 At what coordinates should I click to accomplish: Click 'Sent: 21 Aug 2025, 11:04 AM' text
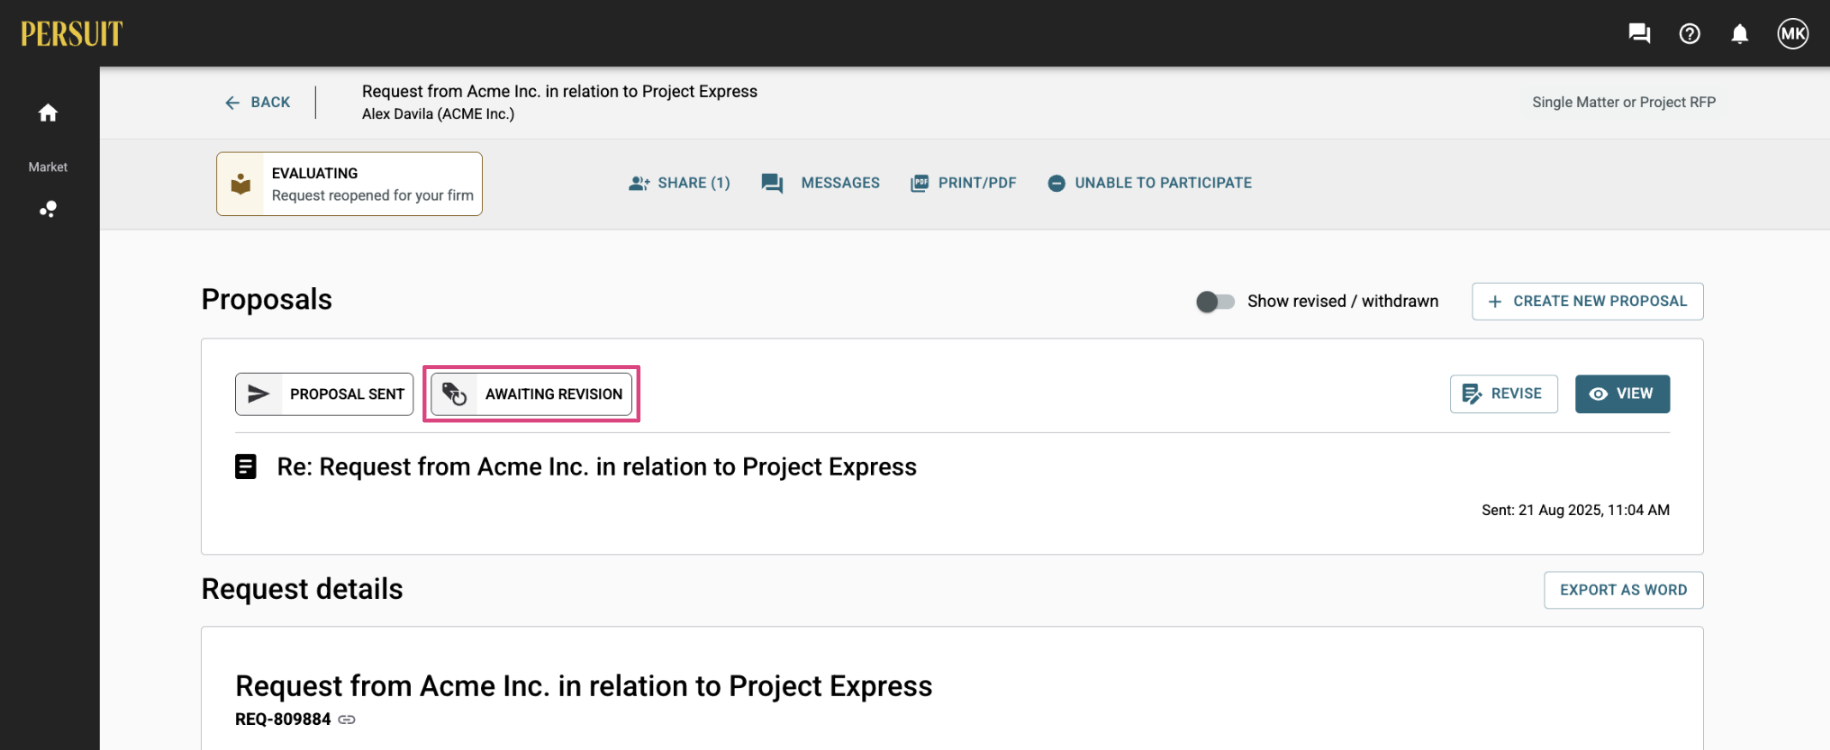tap(1576, 510)
